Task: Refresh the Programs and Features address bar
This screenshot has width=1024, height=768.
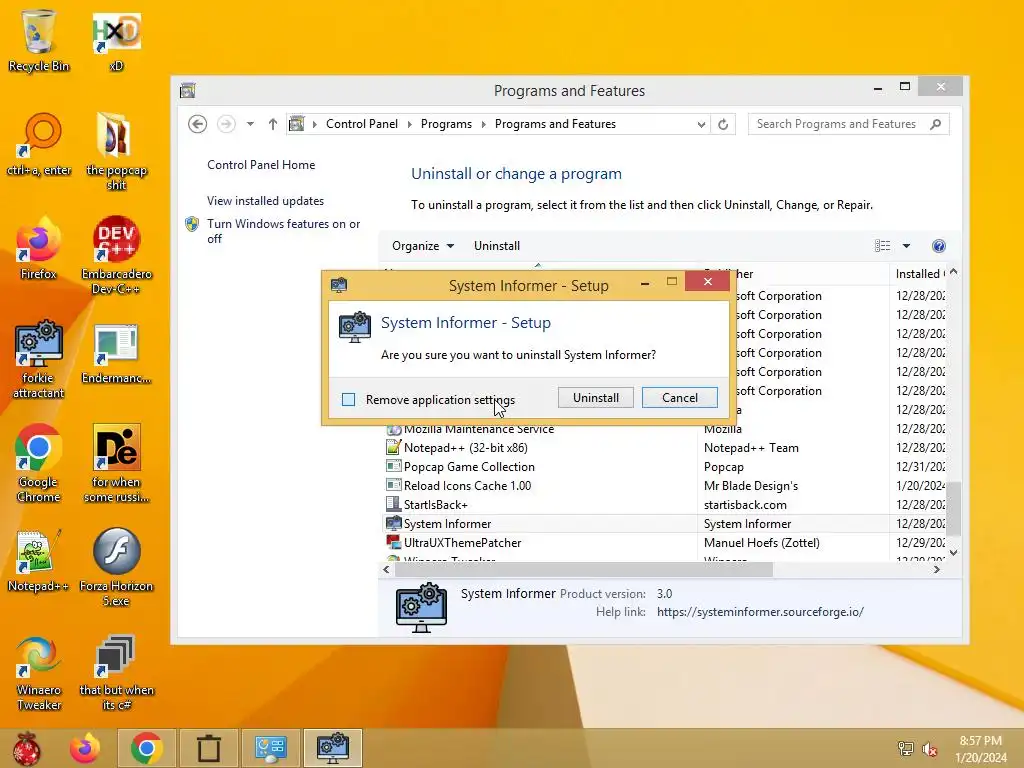Action: [x=723, y=124]
